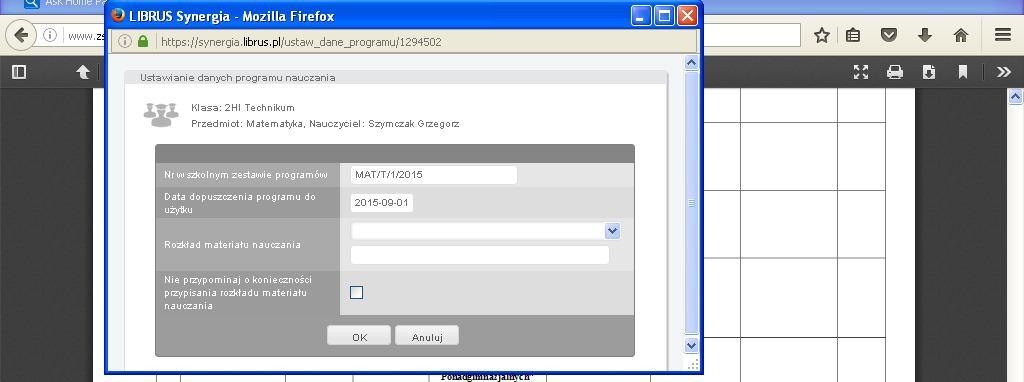The height and width of the screenshot is (382, 1024).
Task: Click 'Nr w szkolnym zestawie programów' label
Action: pyautogui.click(x=246, y=175)
